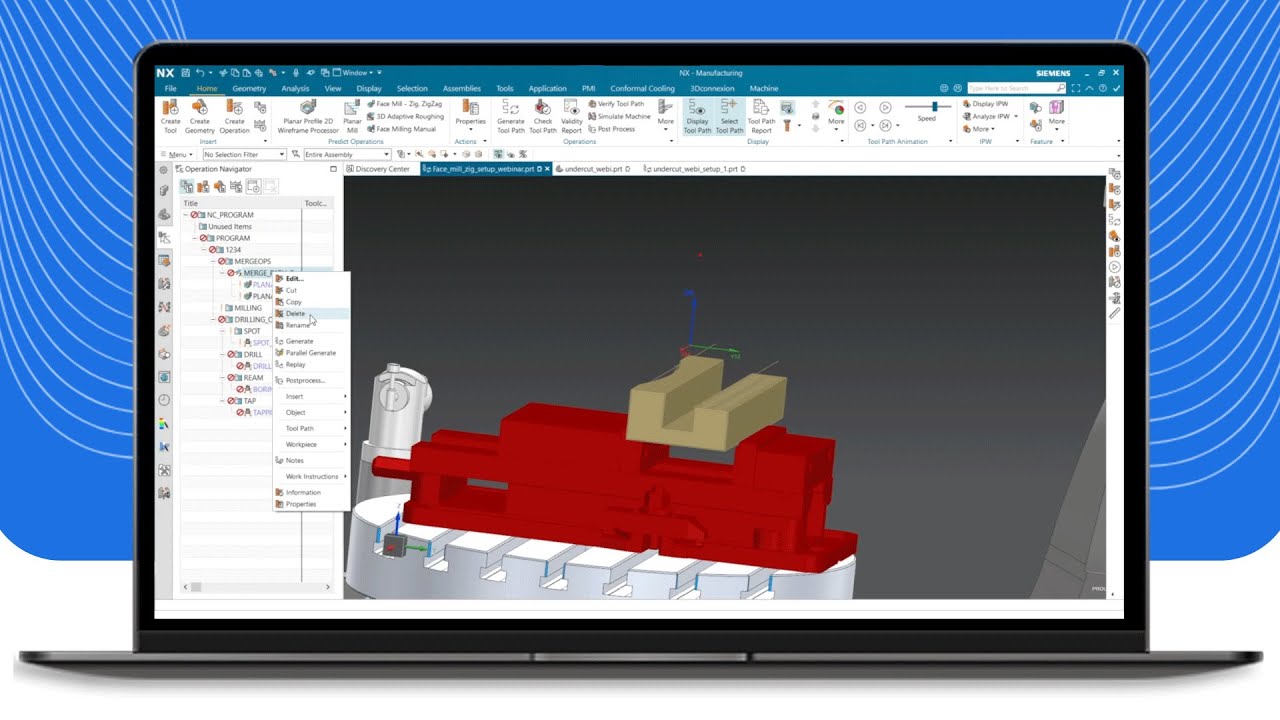Open the Discovery Center tab
This screenshot has height=720, width=1280.
379,169
